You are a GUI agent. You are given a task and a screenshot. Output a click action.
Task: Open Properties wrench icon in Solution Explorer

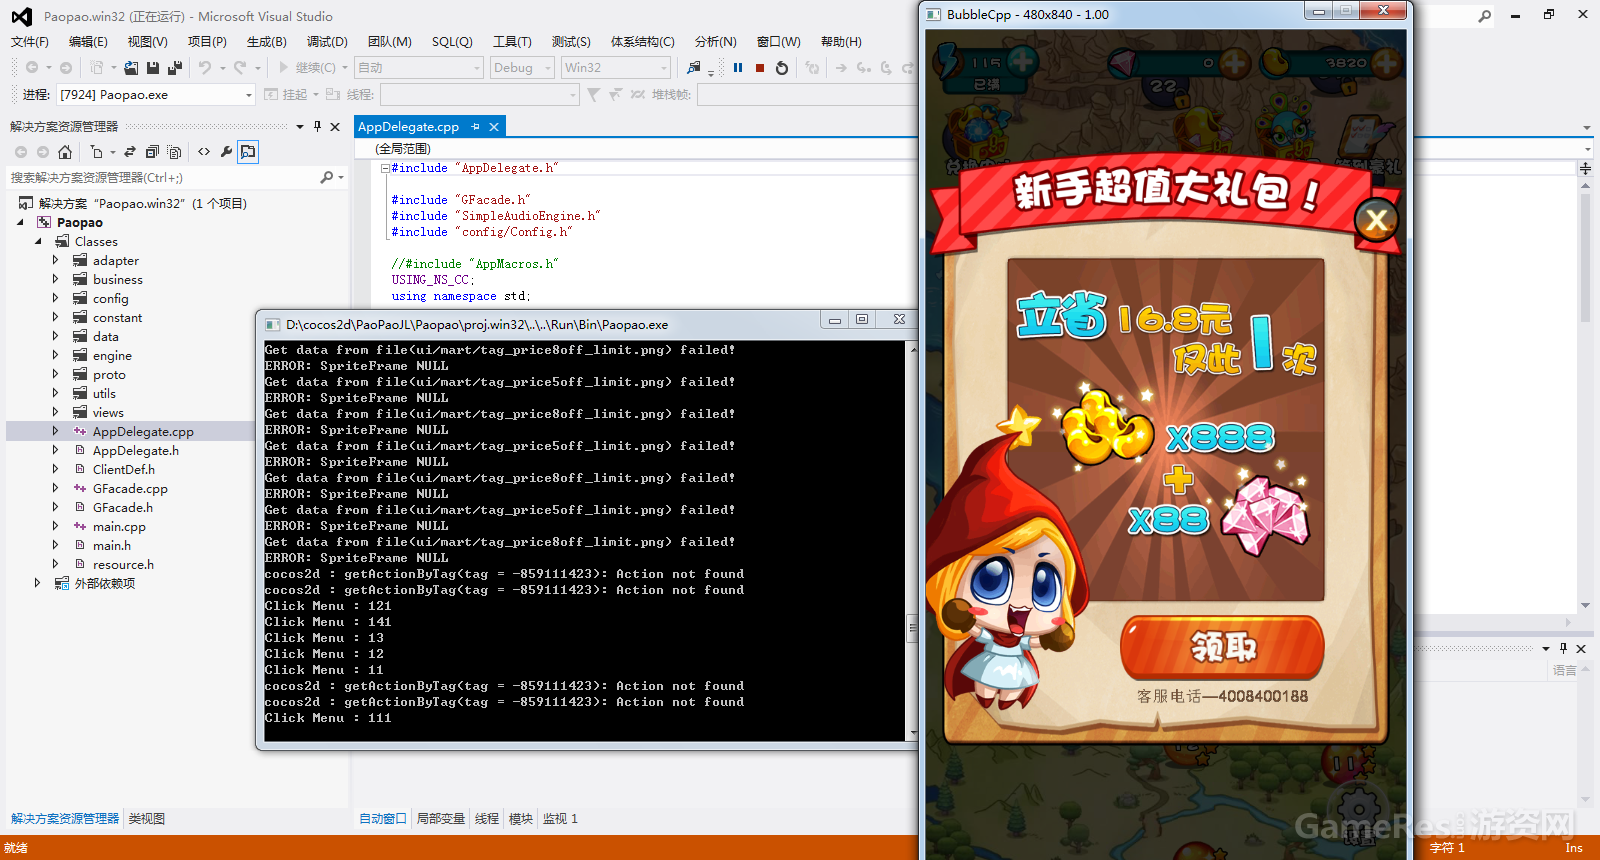[x=226, y=152]
